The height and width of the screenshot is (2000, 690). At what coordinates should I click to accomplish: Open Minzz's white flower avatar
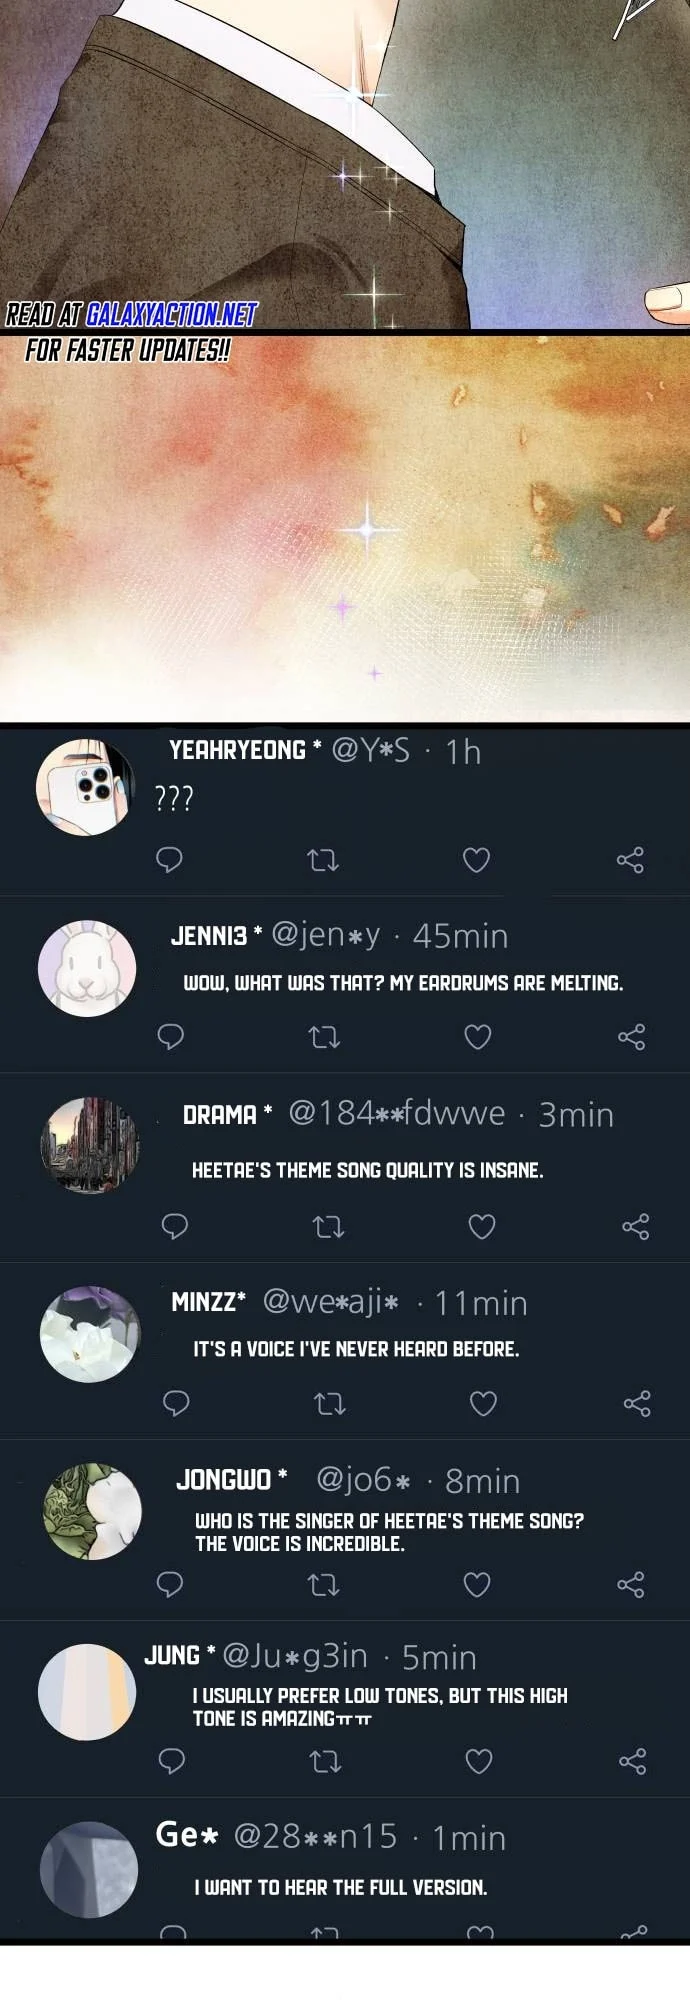pyautogui.click(x=90, y=1335)
